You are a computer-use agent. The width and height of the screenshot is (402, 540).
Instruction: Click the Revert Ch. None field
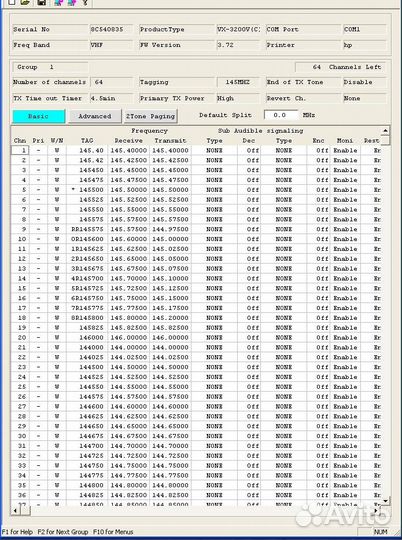click(364, 98)
